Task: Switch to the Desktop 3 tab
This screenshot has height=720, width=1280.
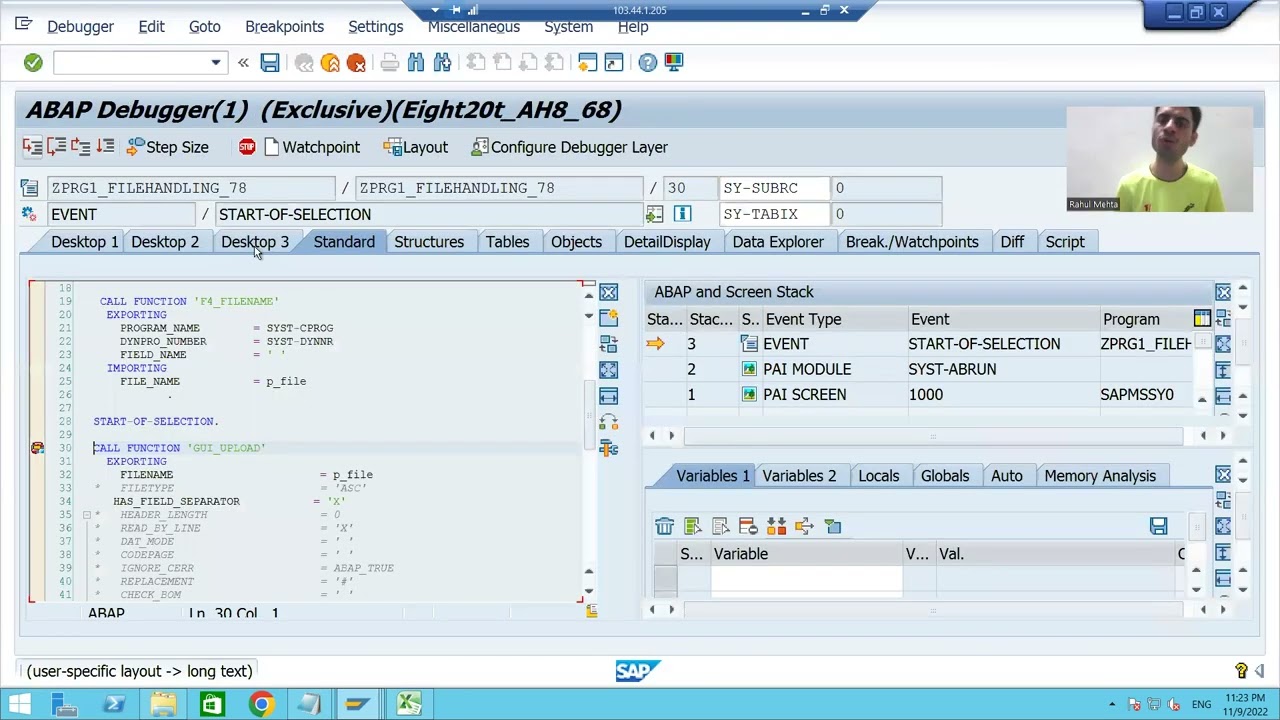Action: (x=255, y=242)
